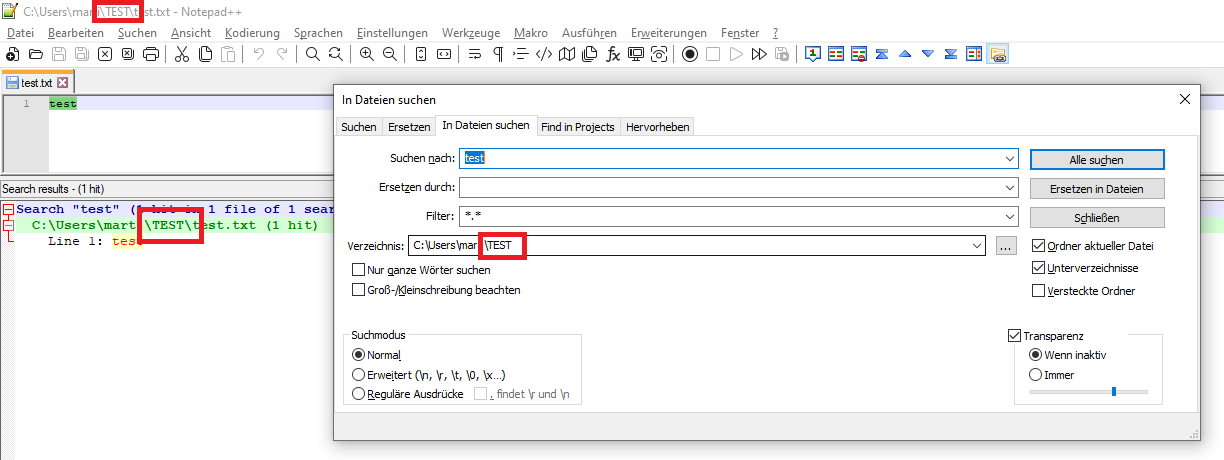Open the Kodierung menu
The image size is (1224, 460).
(x=252, y=33)
